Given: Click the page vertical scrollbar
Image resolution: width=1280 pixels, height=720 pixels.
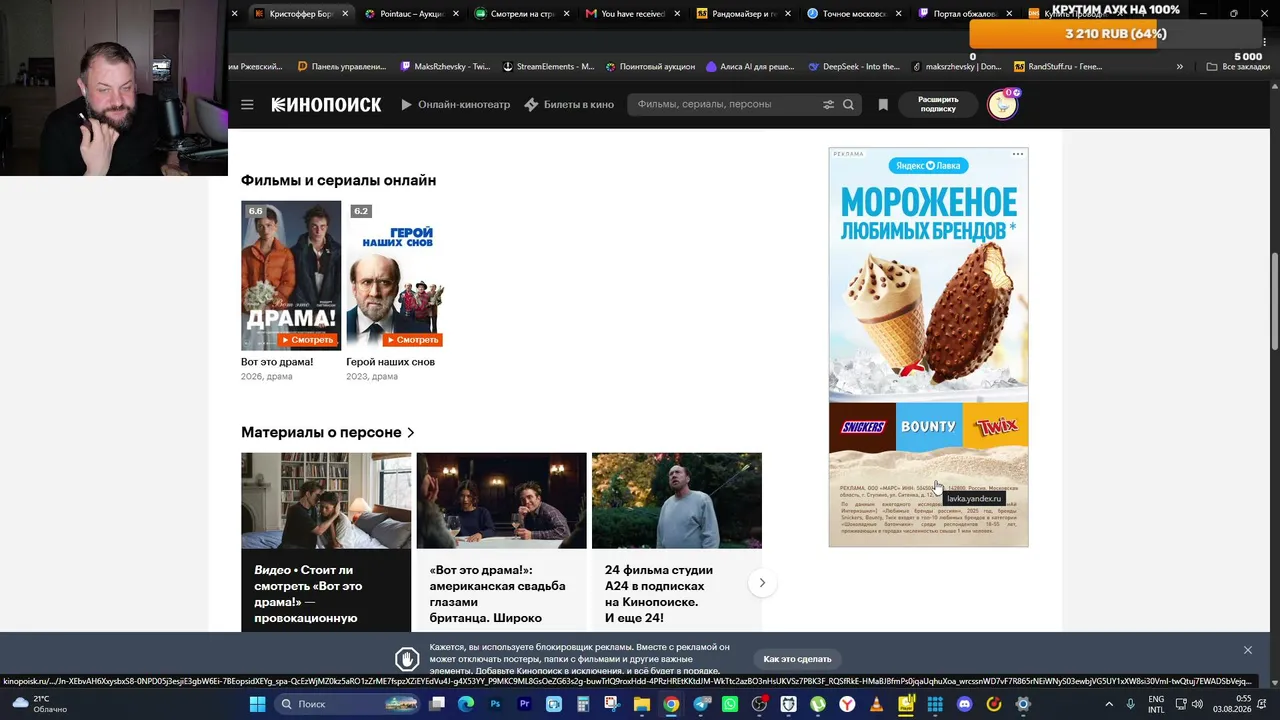Looking at the screenshot, I should pos(1275,303).
